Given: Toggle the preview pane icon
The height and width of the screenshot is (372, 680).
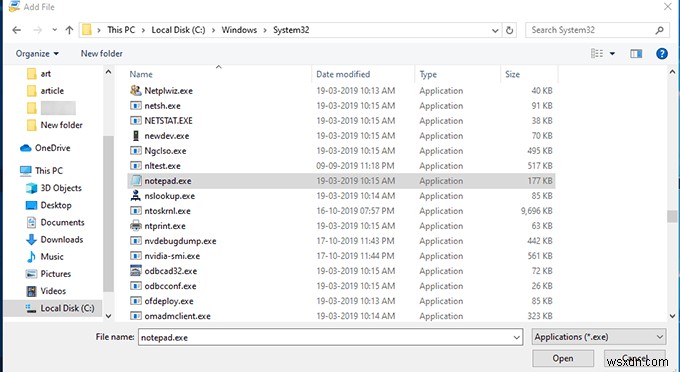Looking at the screenshot, I should [636, 53].
